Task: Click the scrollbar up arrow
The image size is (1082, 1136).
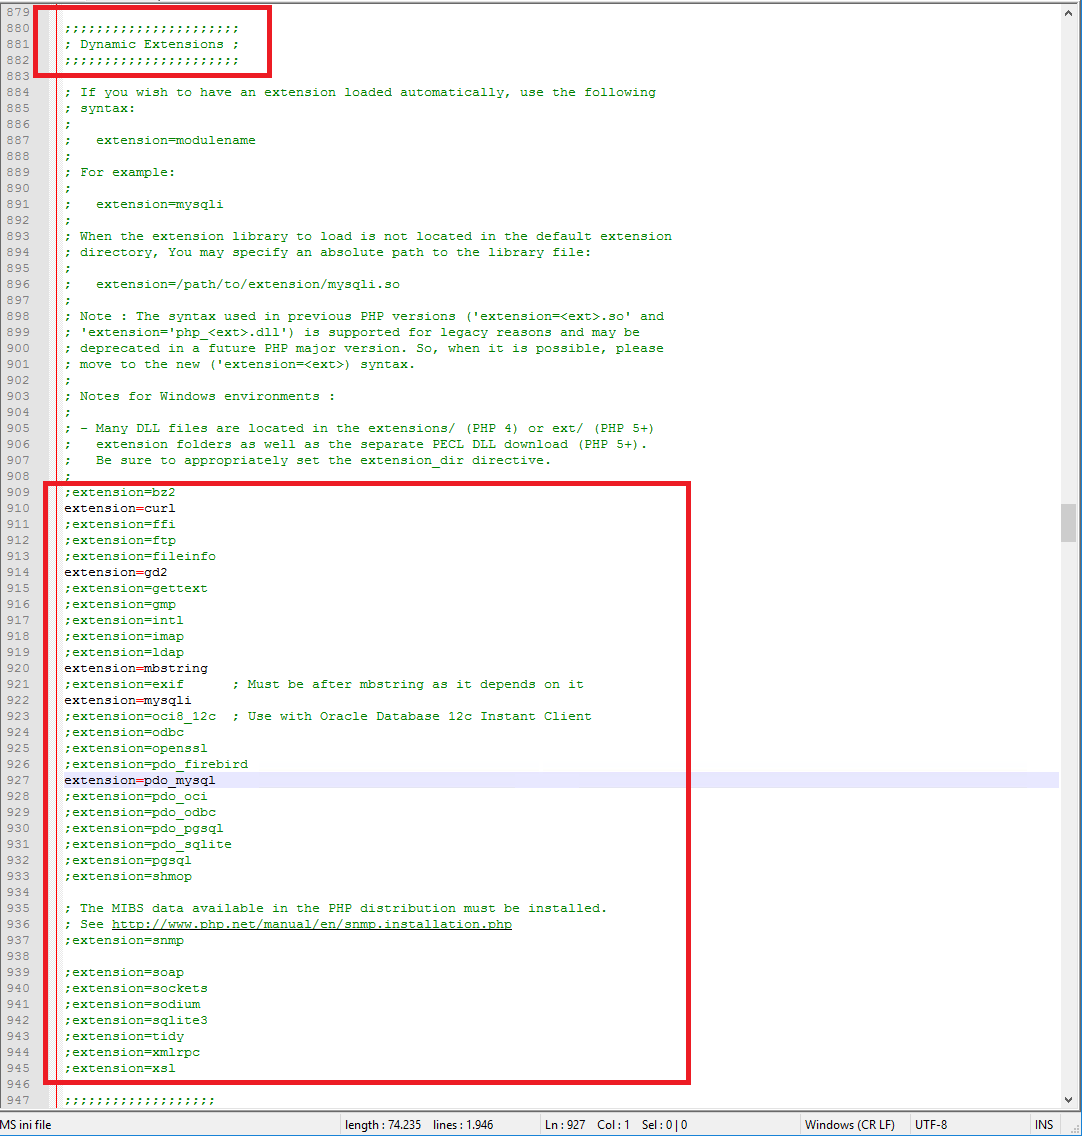Action: pyautogui.click(x=1068, y=13)
